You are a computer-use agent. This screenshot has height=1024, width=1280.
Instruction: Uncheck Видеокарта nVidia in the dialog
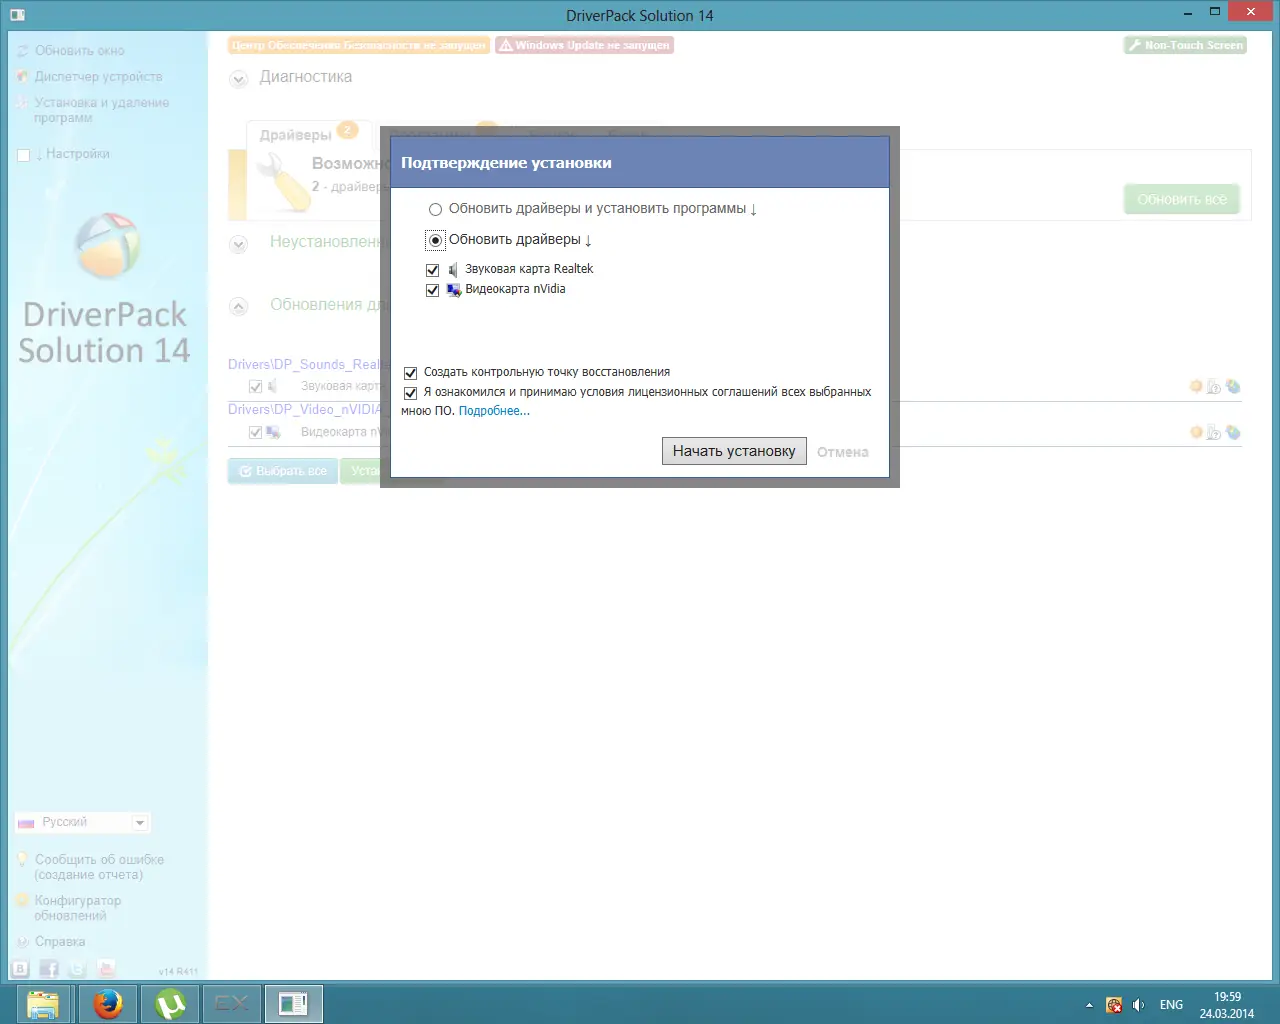click(x=433, y=290)
